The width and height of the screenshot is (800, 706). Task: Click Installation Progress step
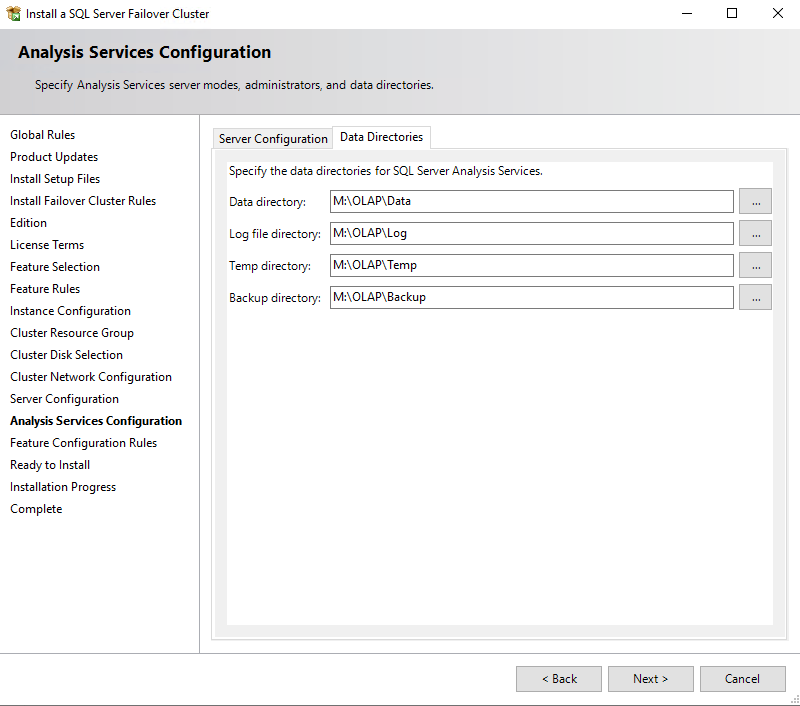63,487
